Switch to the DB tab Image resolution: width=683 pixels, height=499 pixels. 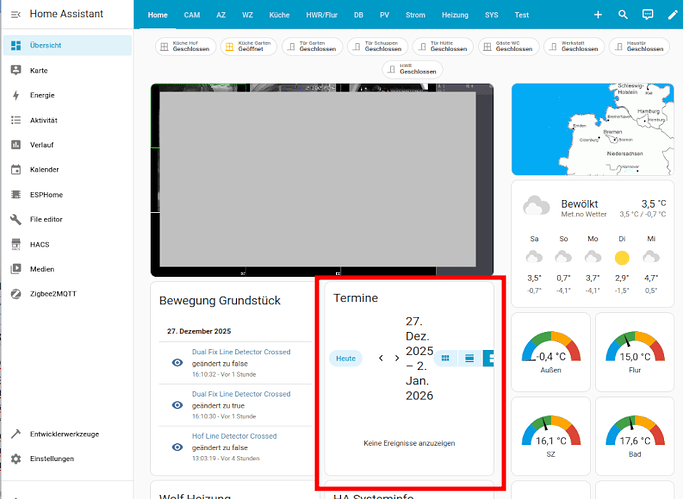tap(358, 15)
